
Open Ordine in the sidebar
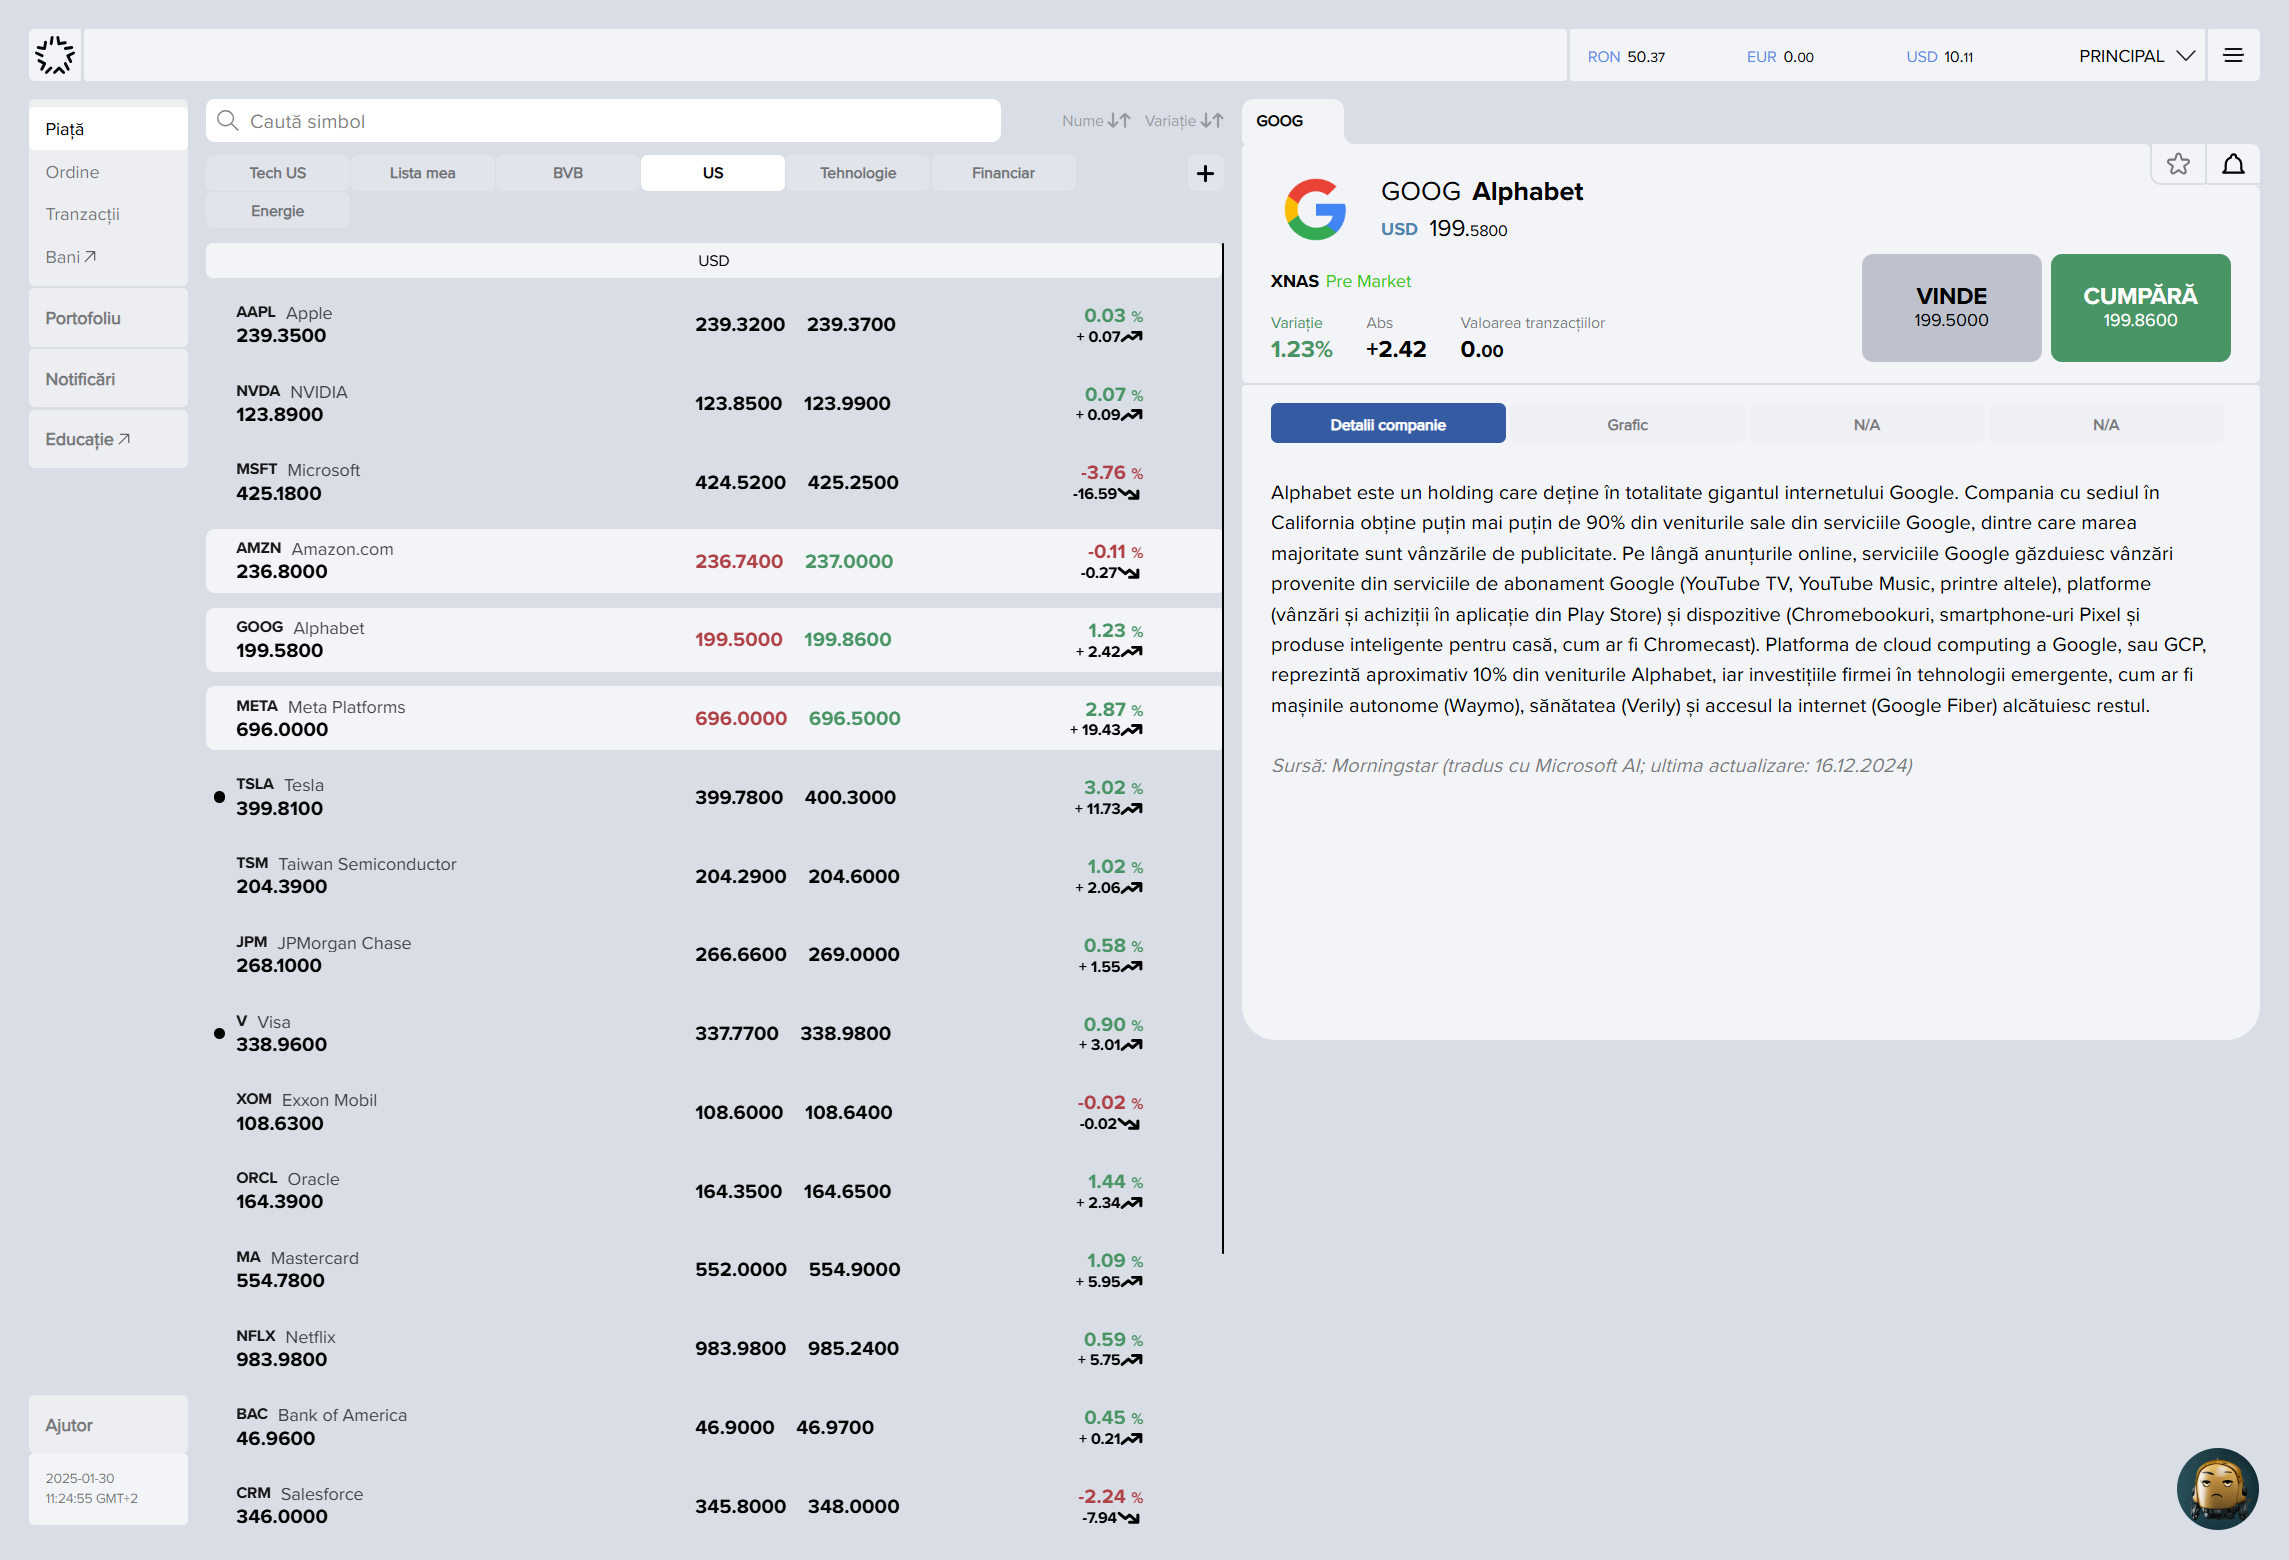point(72,172)
